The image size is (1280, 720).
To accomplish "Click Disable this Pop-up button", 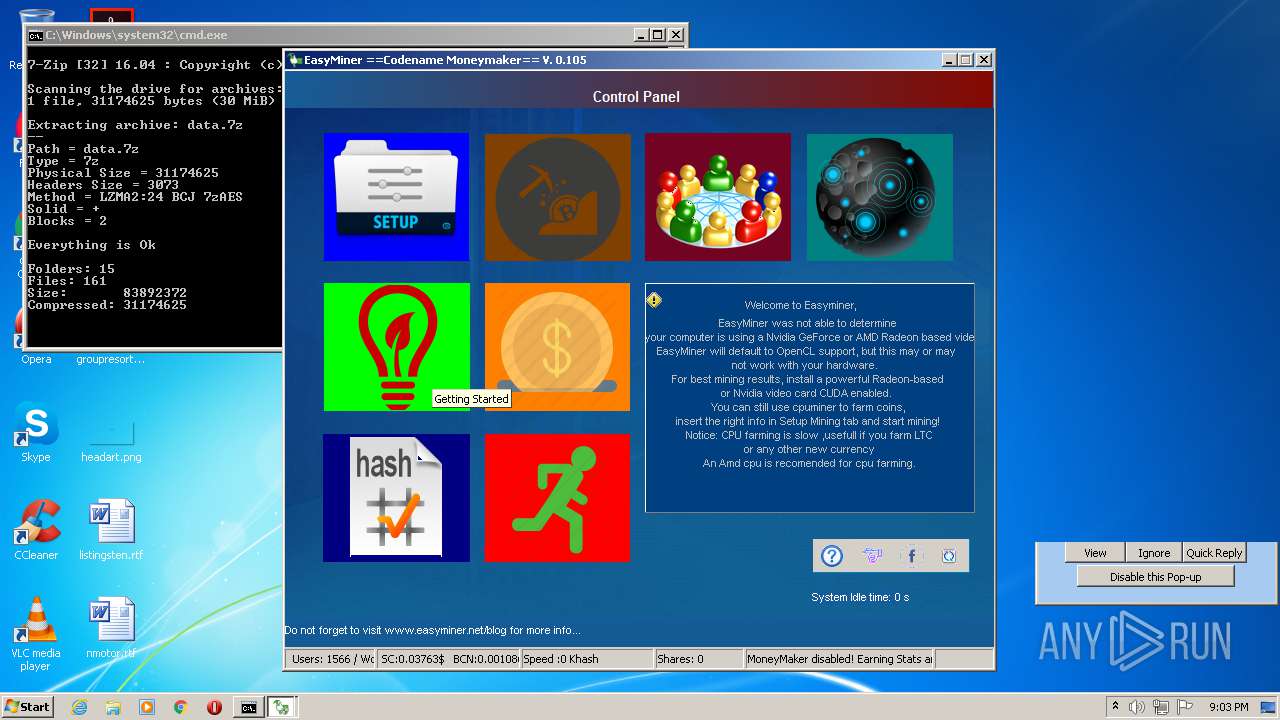I will (1155, 577).
